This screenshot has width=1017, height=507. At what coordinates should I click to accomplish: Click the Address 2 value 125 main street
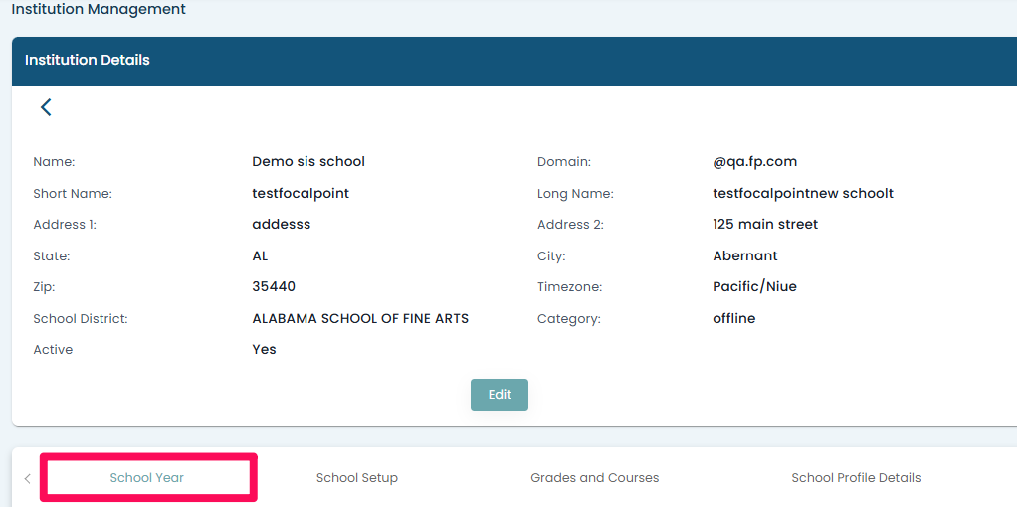765,225
